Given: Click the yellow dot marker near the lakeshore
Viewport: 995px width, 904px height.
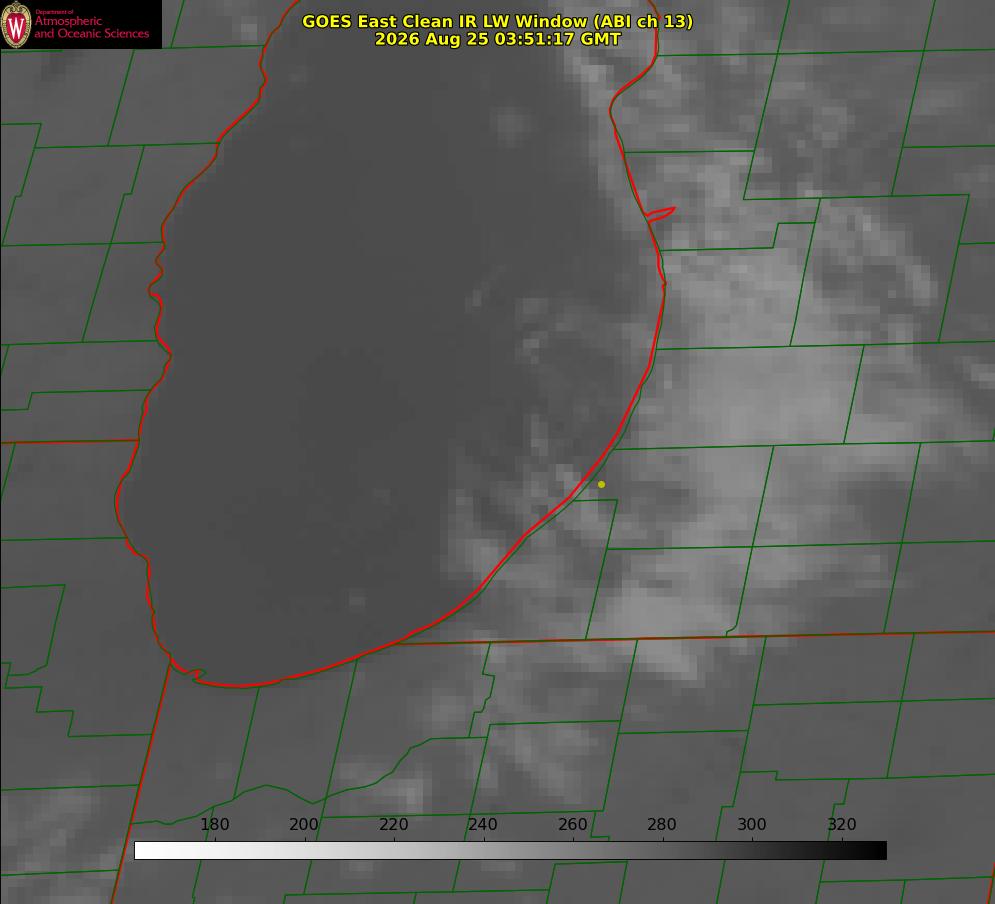Looking at the screenshot, I should pyautogui.click(x=601, y=484).
